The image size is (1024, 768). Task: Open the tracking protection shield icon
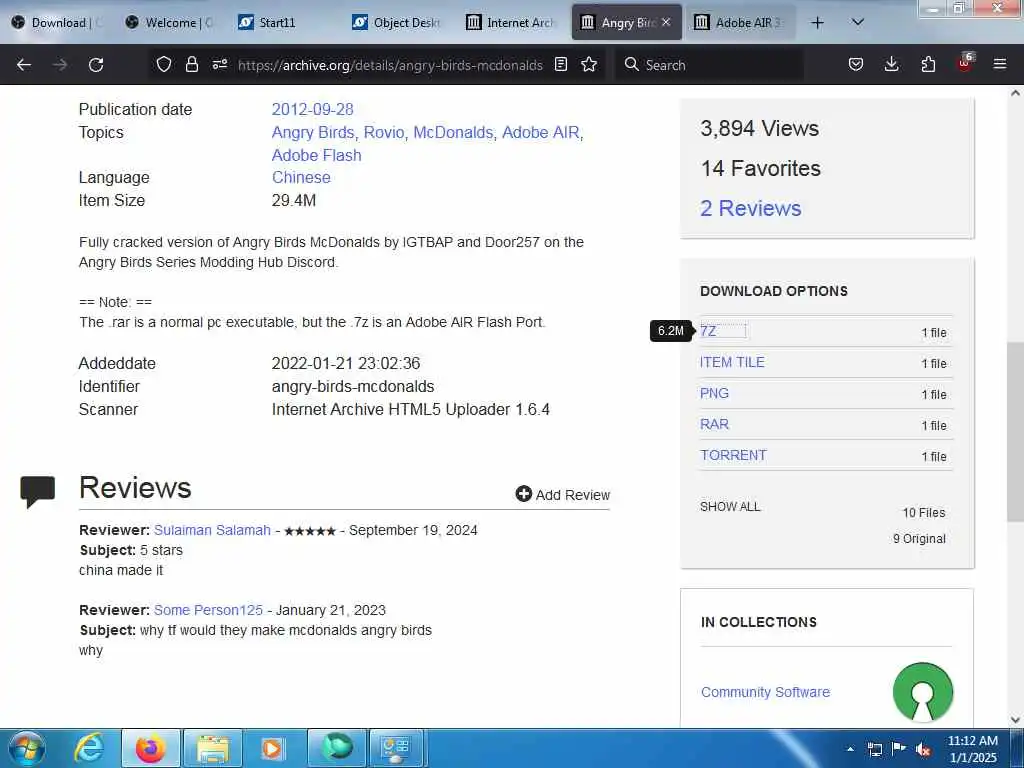coord(164,64)
